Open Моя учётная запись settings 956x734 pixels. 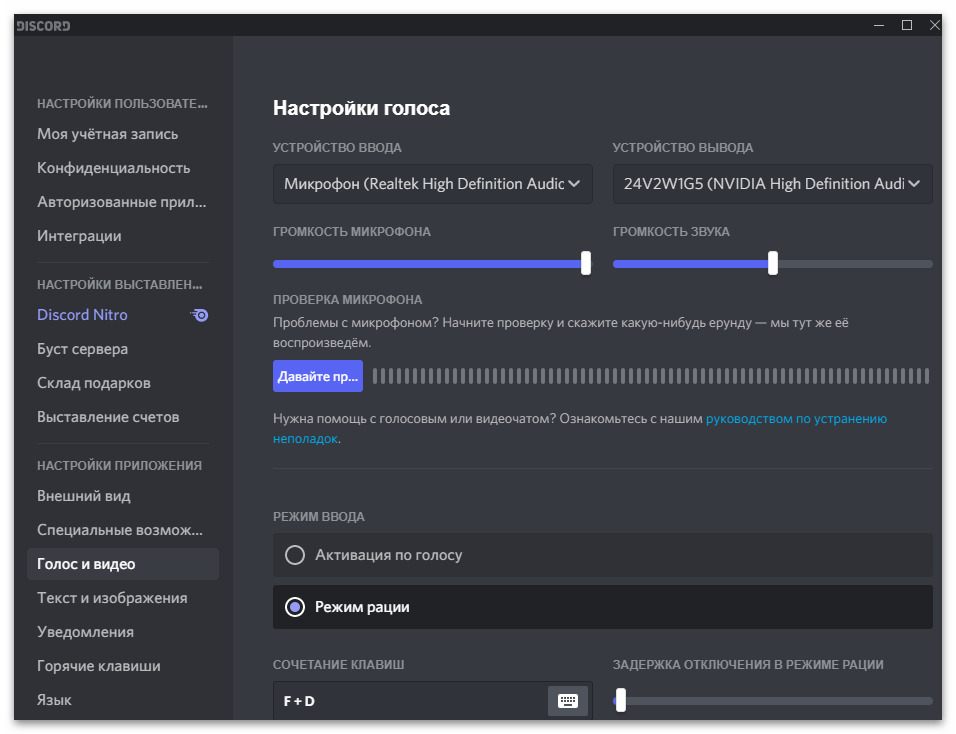107,134
